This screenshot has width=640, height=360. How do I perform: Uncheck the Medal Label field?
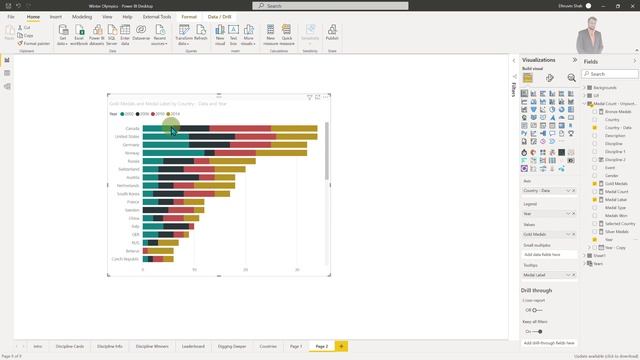595,200
